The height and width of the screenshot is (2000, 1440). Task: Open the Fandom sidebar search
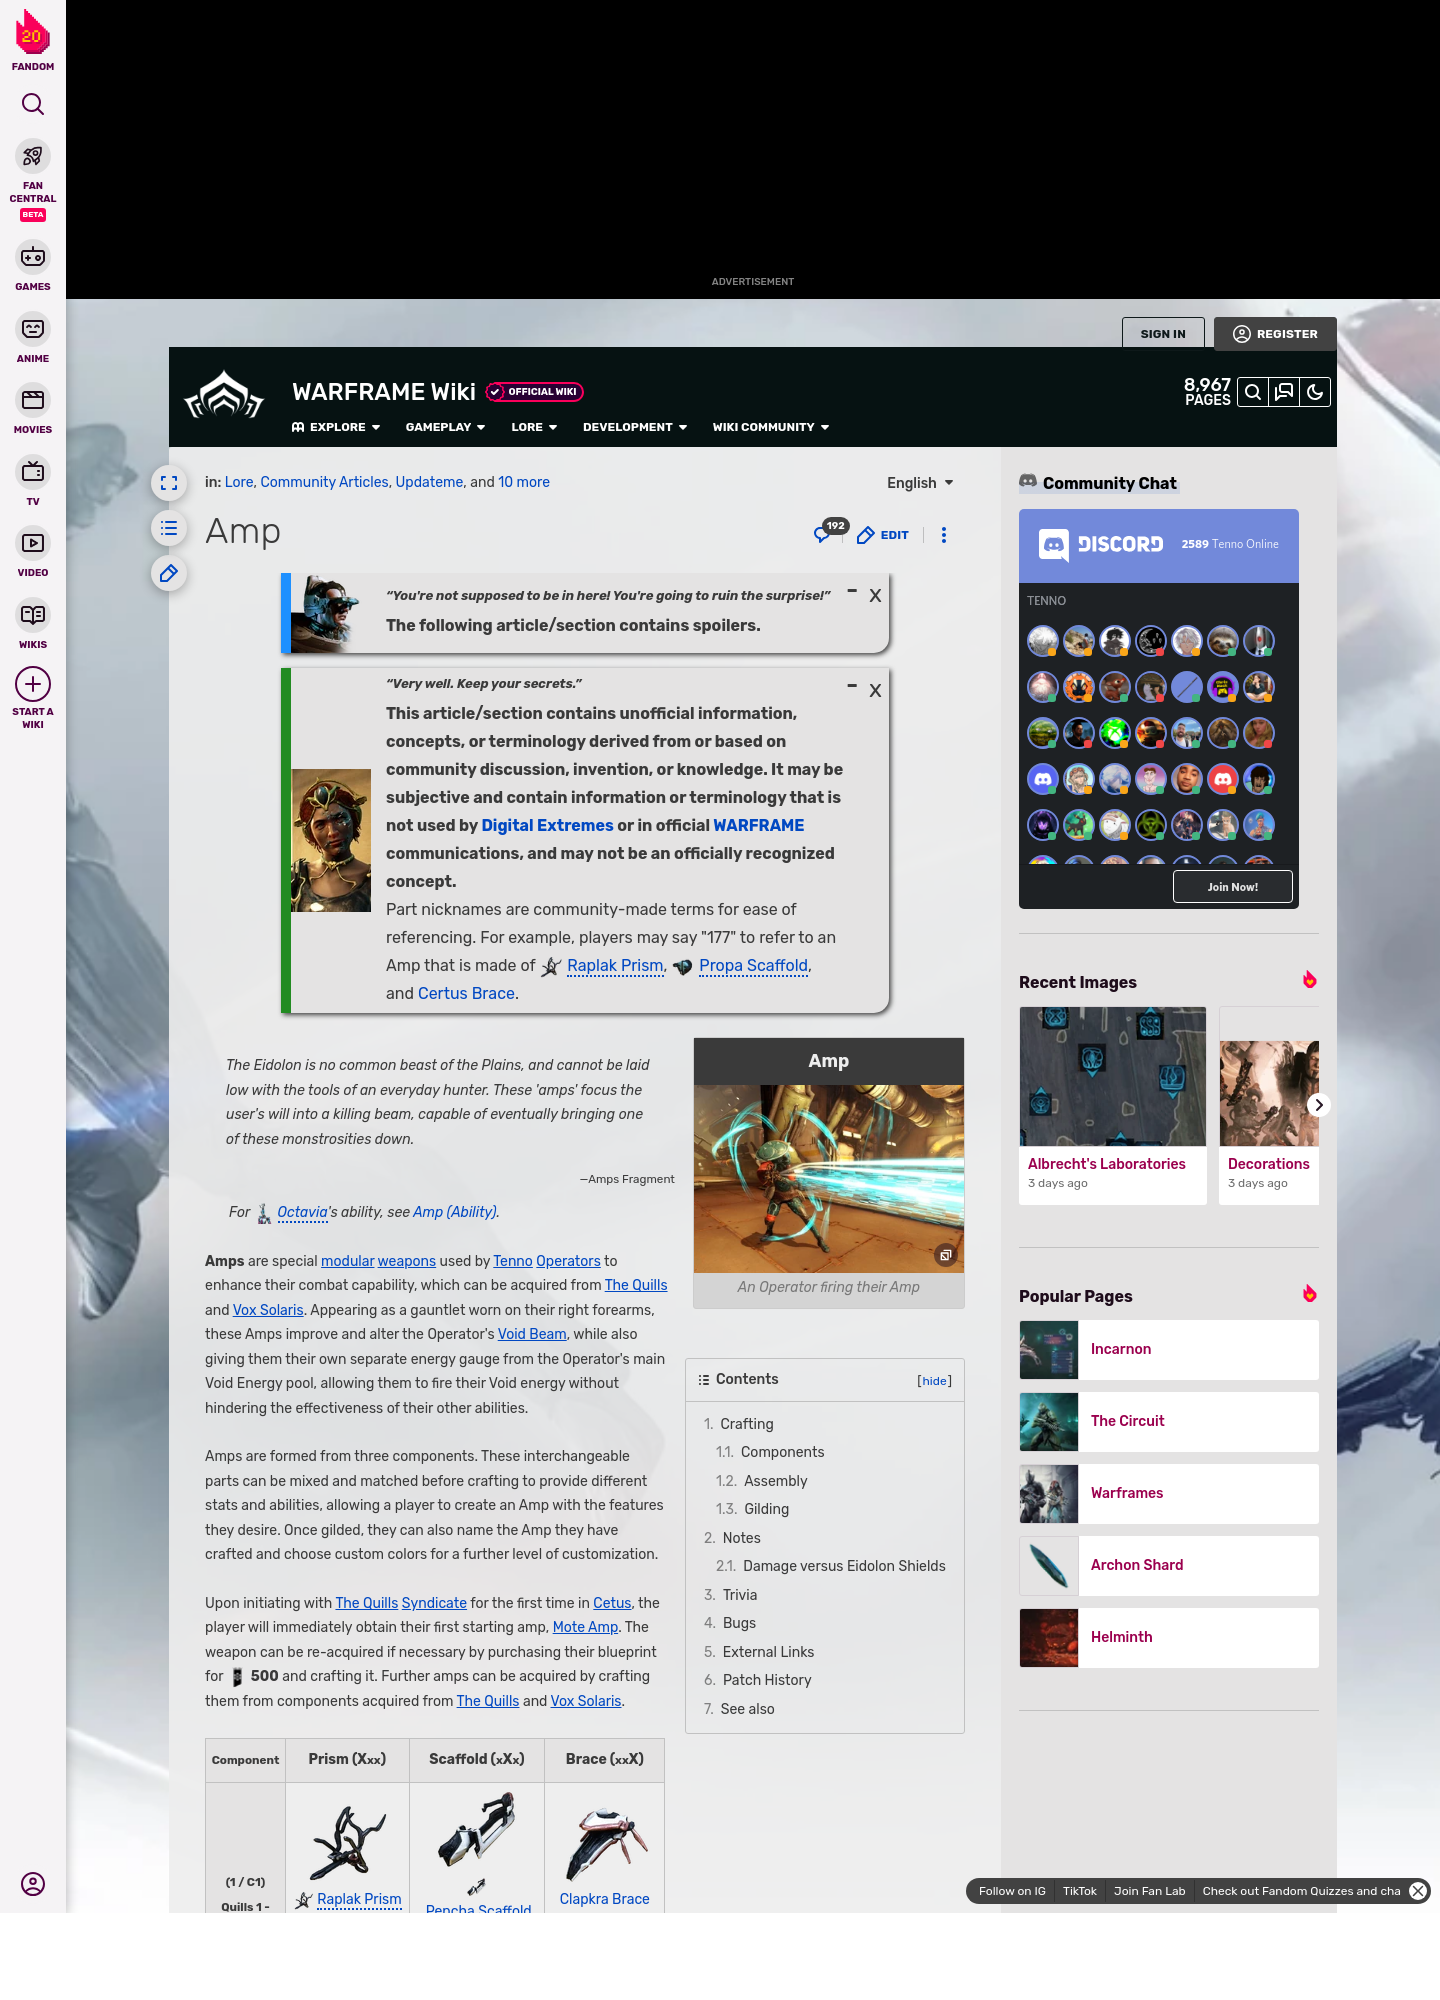[x=33, y=104]
